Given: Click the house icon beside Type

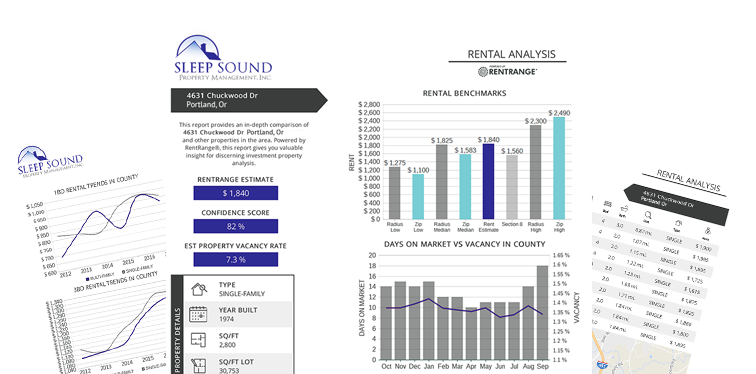Looking at the screenshot, I should coord(199,289).
